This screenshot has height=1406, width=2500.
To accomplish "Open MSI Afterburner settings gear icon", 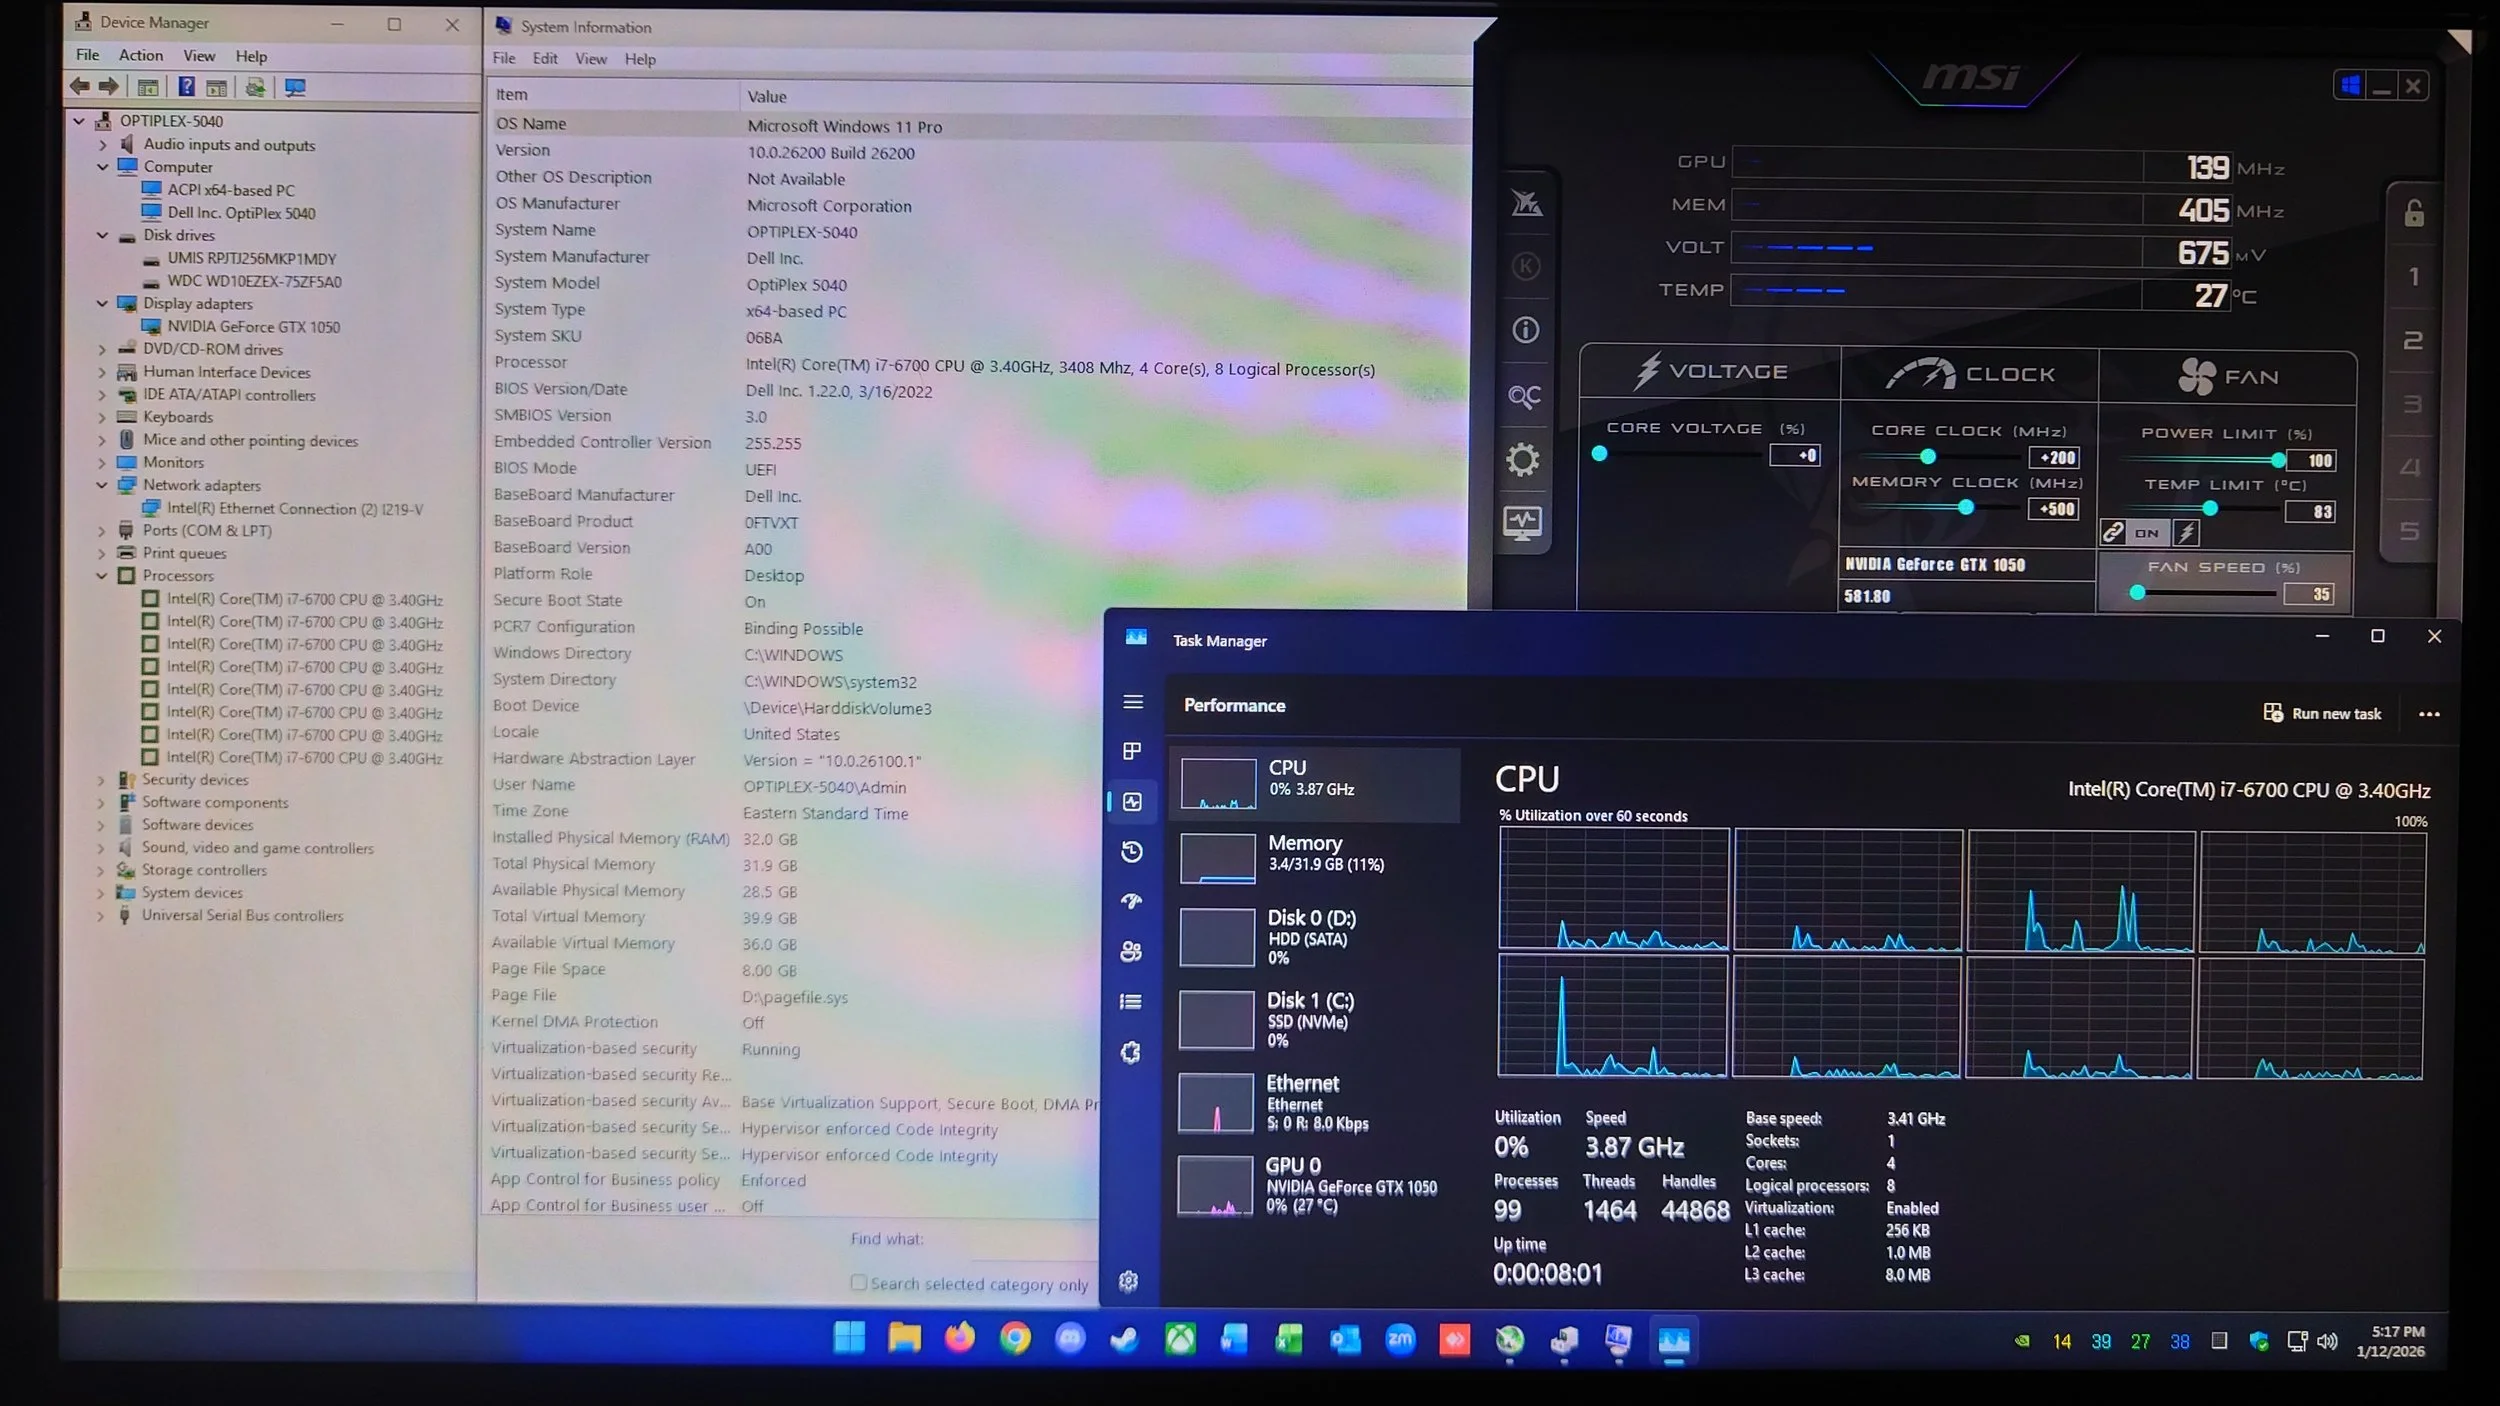I will [1523, 460].
